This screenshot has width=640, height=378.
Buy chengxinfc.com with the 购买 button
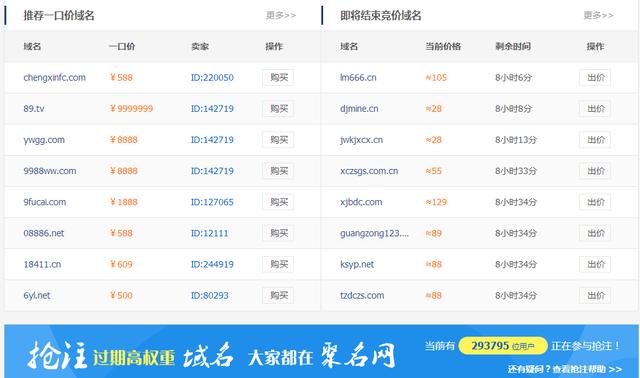pos(278,78)
